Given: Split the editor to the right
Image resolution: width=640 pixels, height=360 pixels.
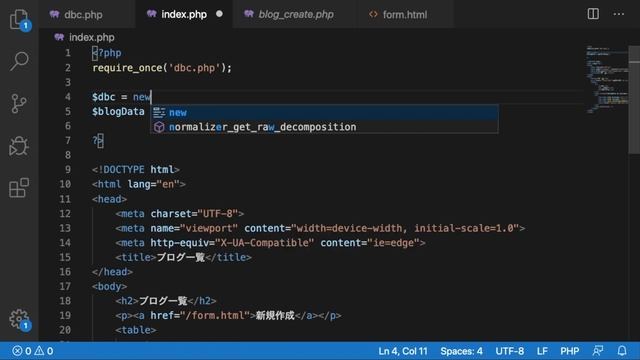Looking at the screenshot, I should (593, 14).
